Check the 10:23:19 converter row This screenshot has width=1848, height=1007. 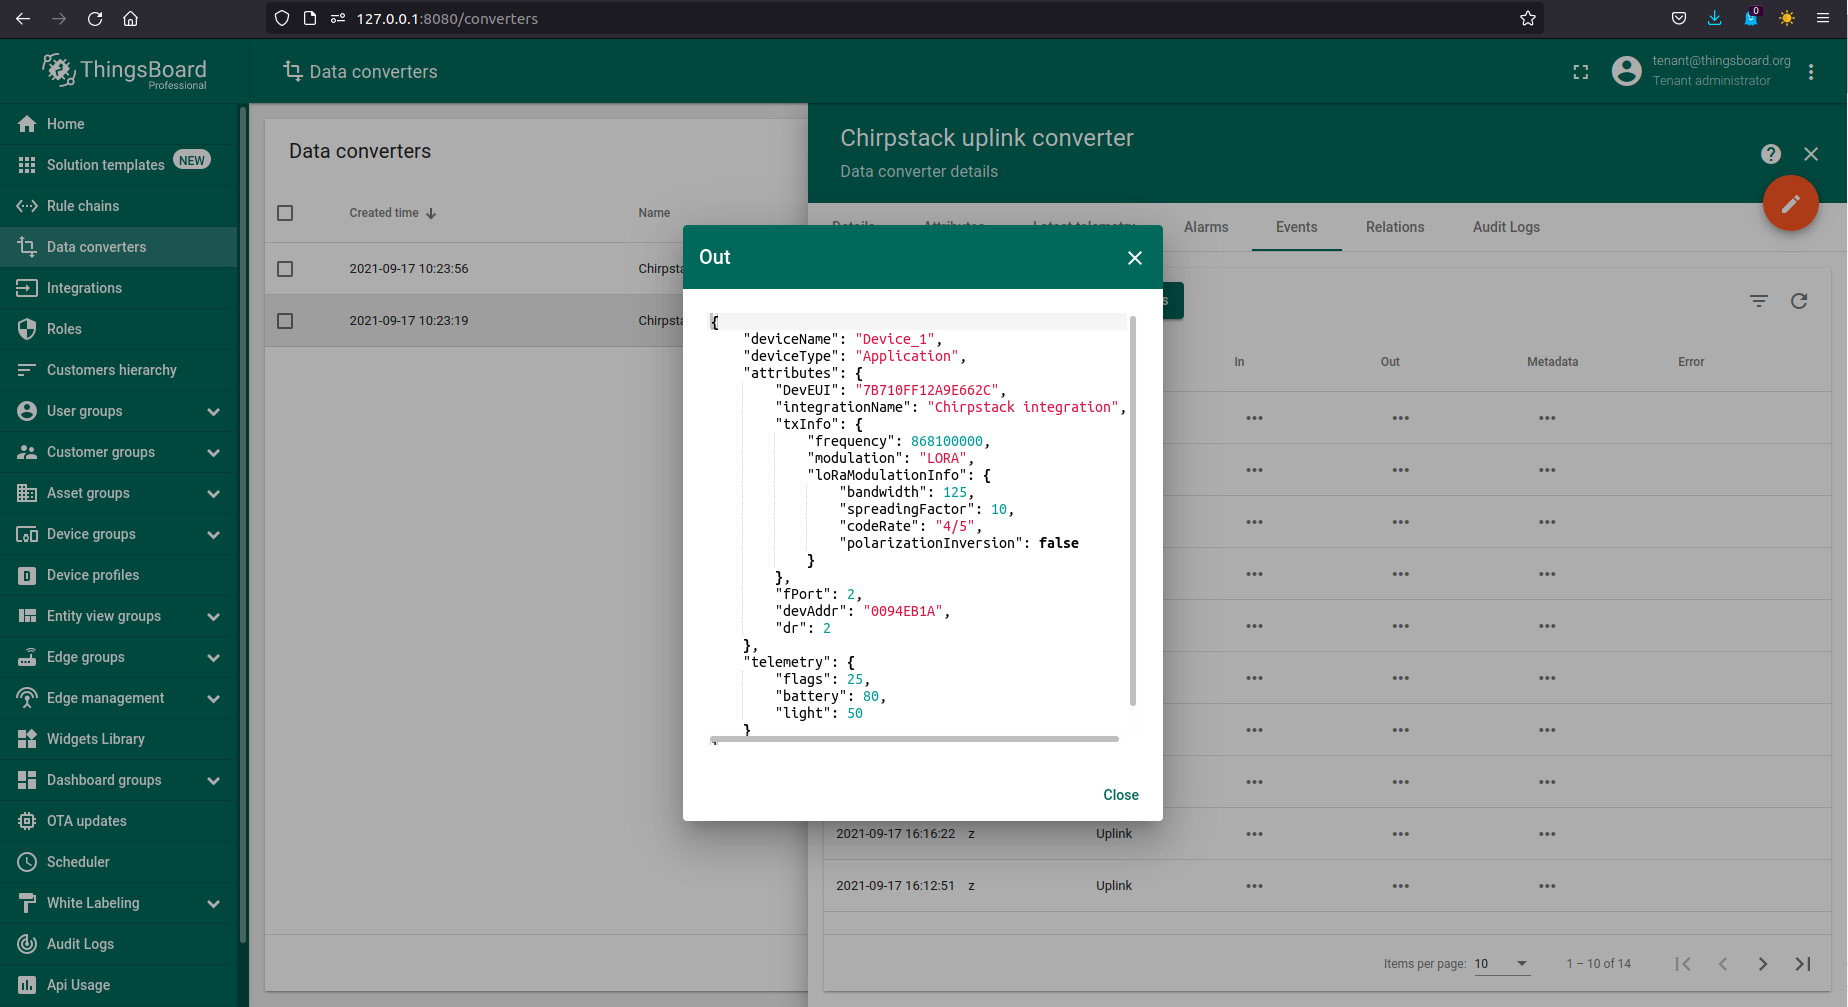pos(285,321)
